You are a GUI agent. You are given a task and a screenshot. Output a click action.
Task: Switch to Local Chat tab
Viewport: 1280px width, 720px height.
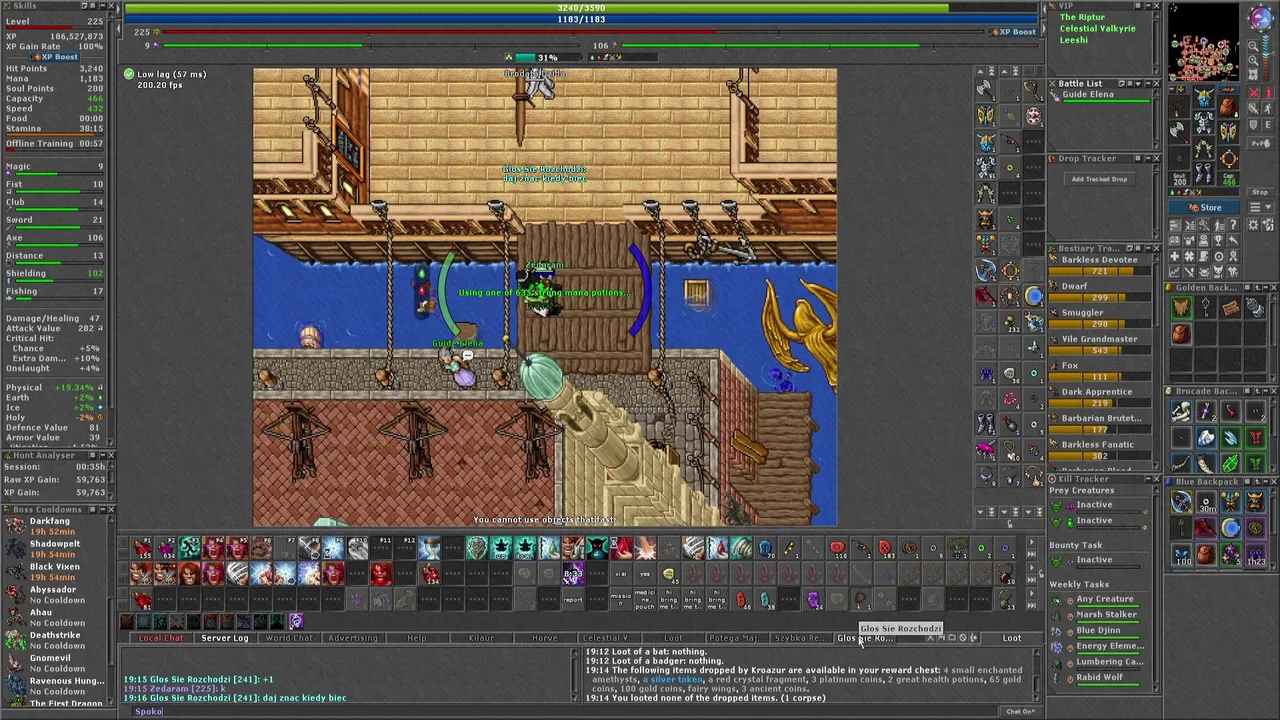[x=161, y=638]
